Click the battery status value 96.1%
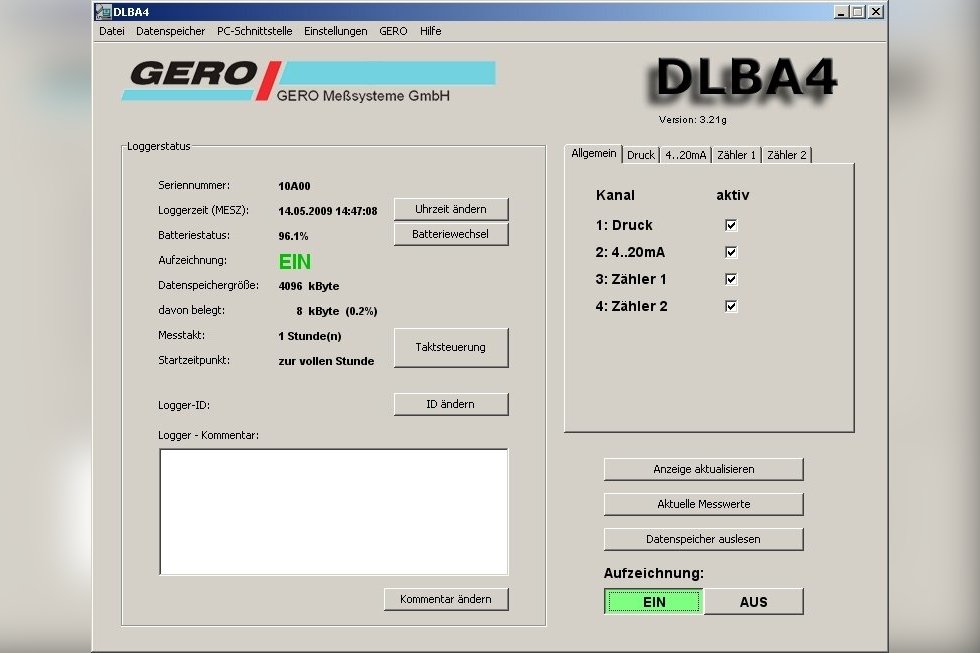Viewport: 980px width, 653px height. [293, 236]
